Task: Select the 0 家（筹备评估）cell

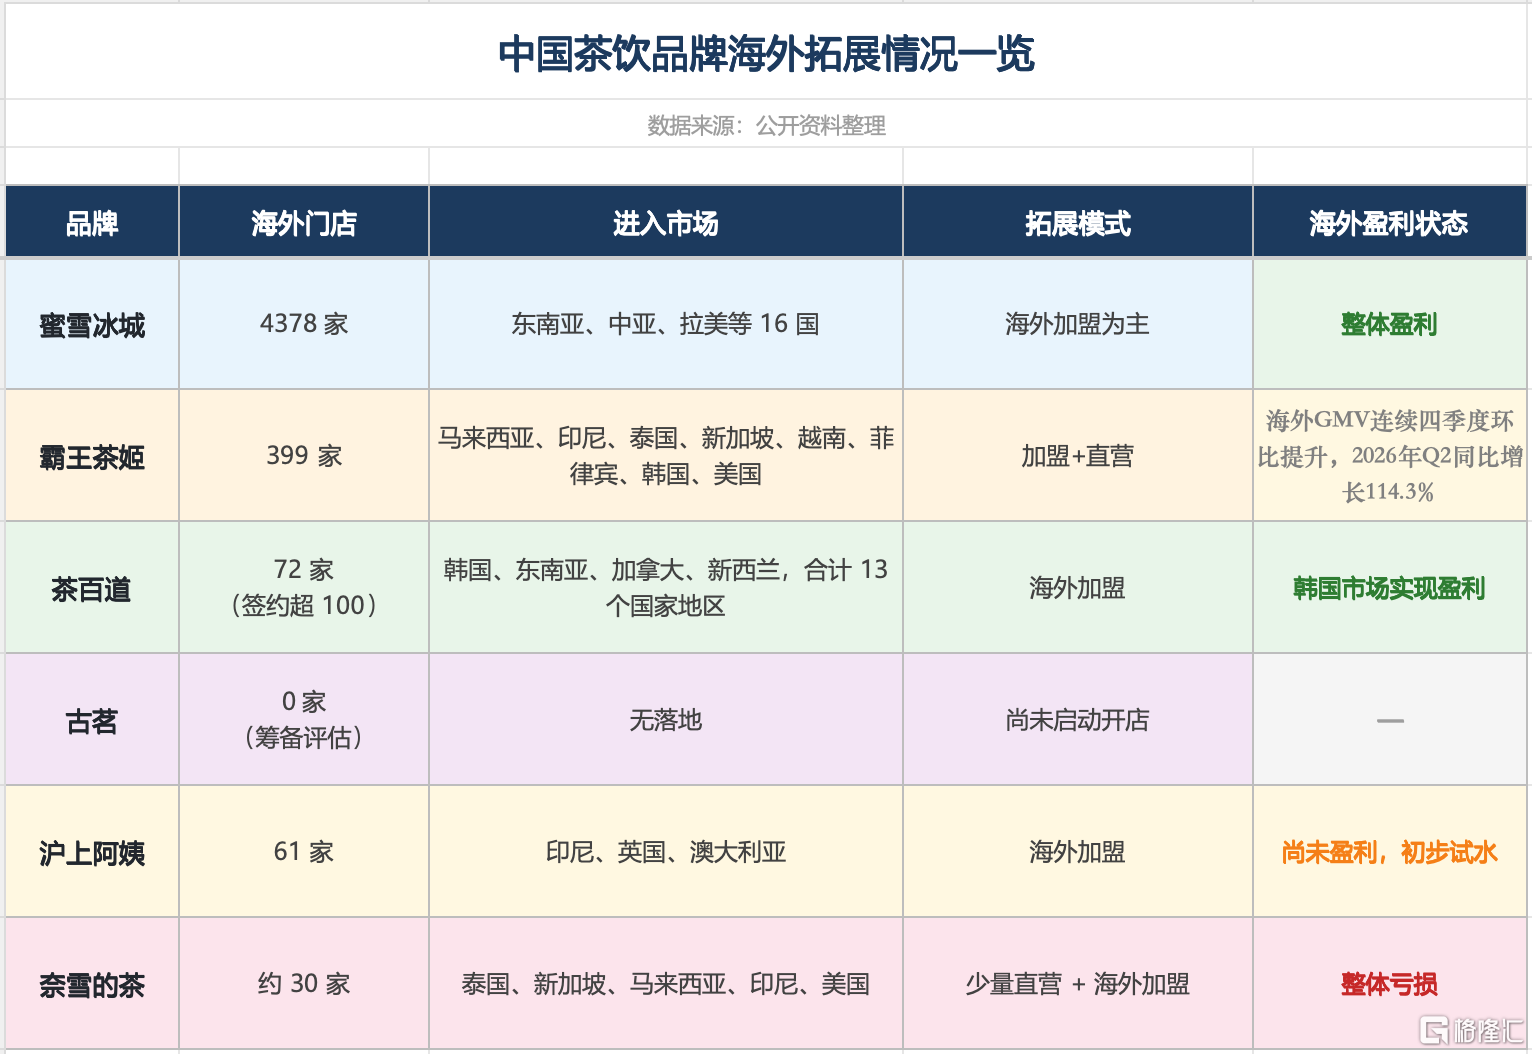Action: coord(304,720)
